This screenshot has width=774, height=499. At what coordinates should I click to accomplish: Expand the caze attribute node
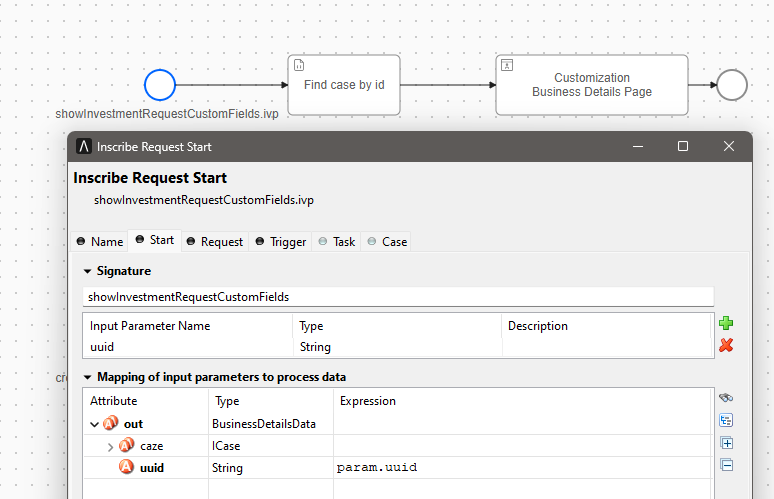pos(110,446)
